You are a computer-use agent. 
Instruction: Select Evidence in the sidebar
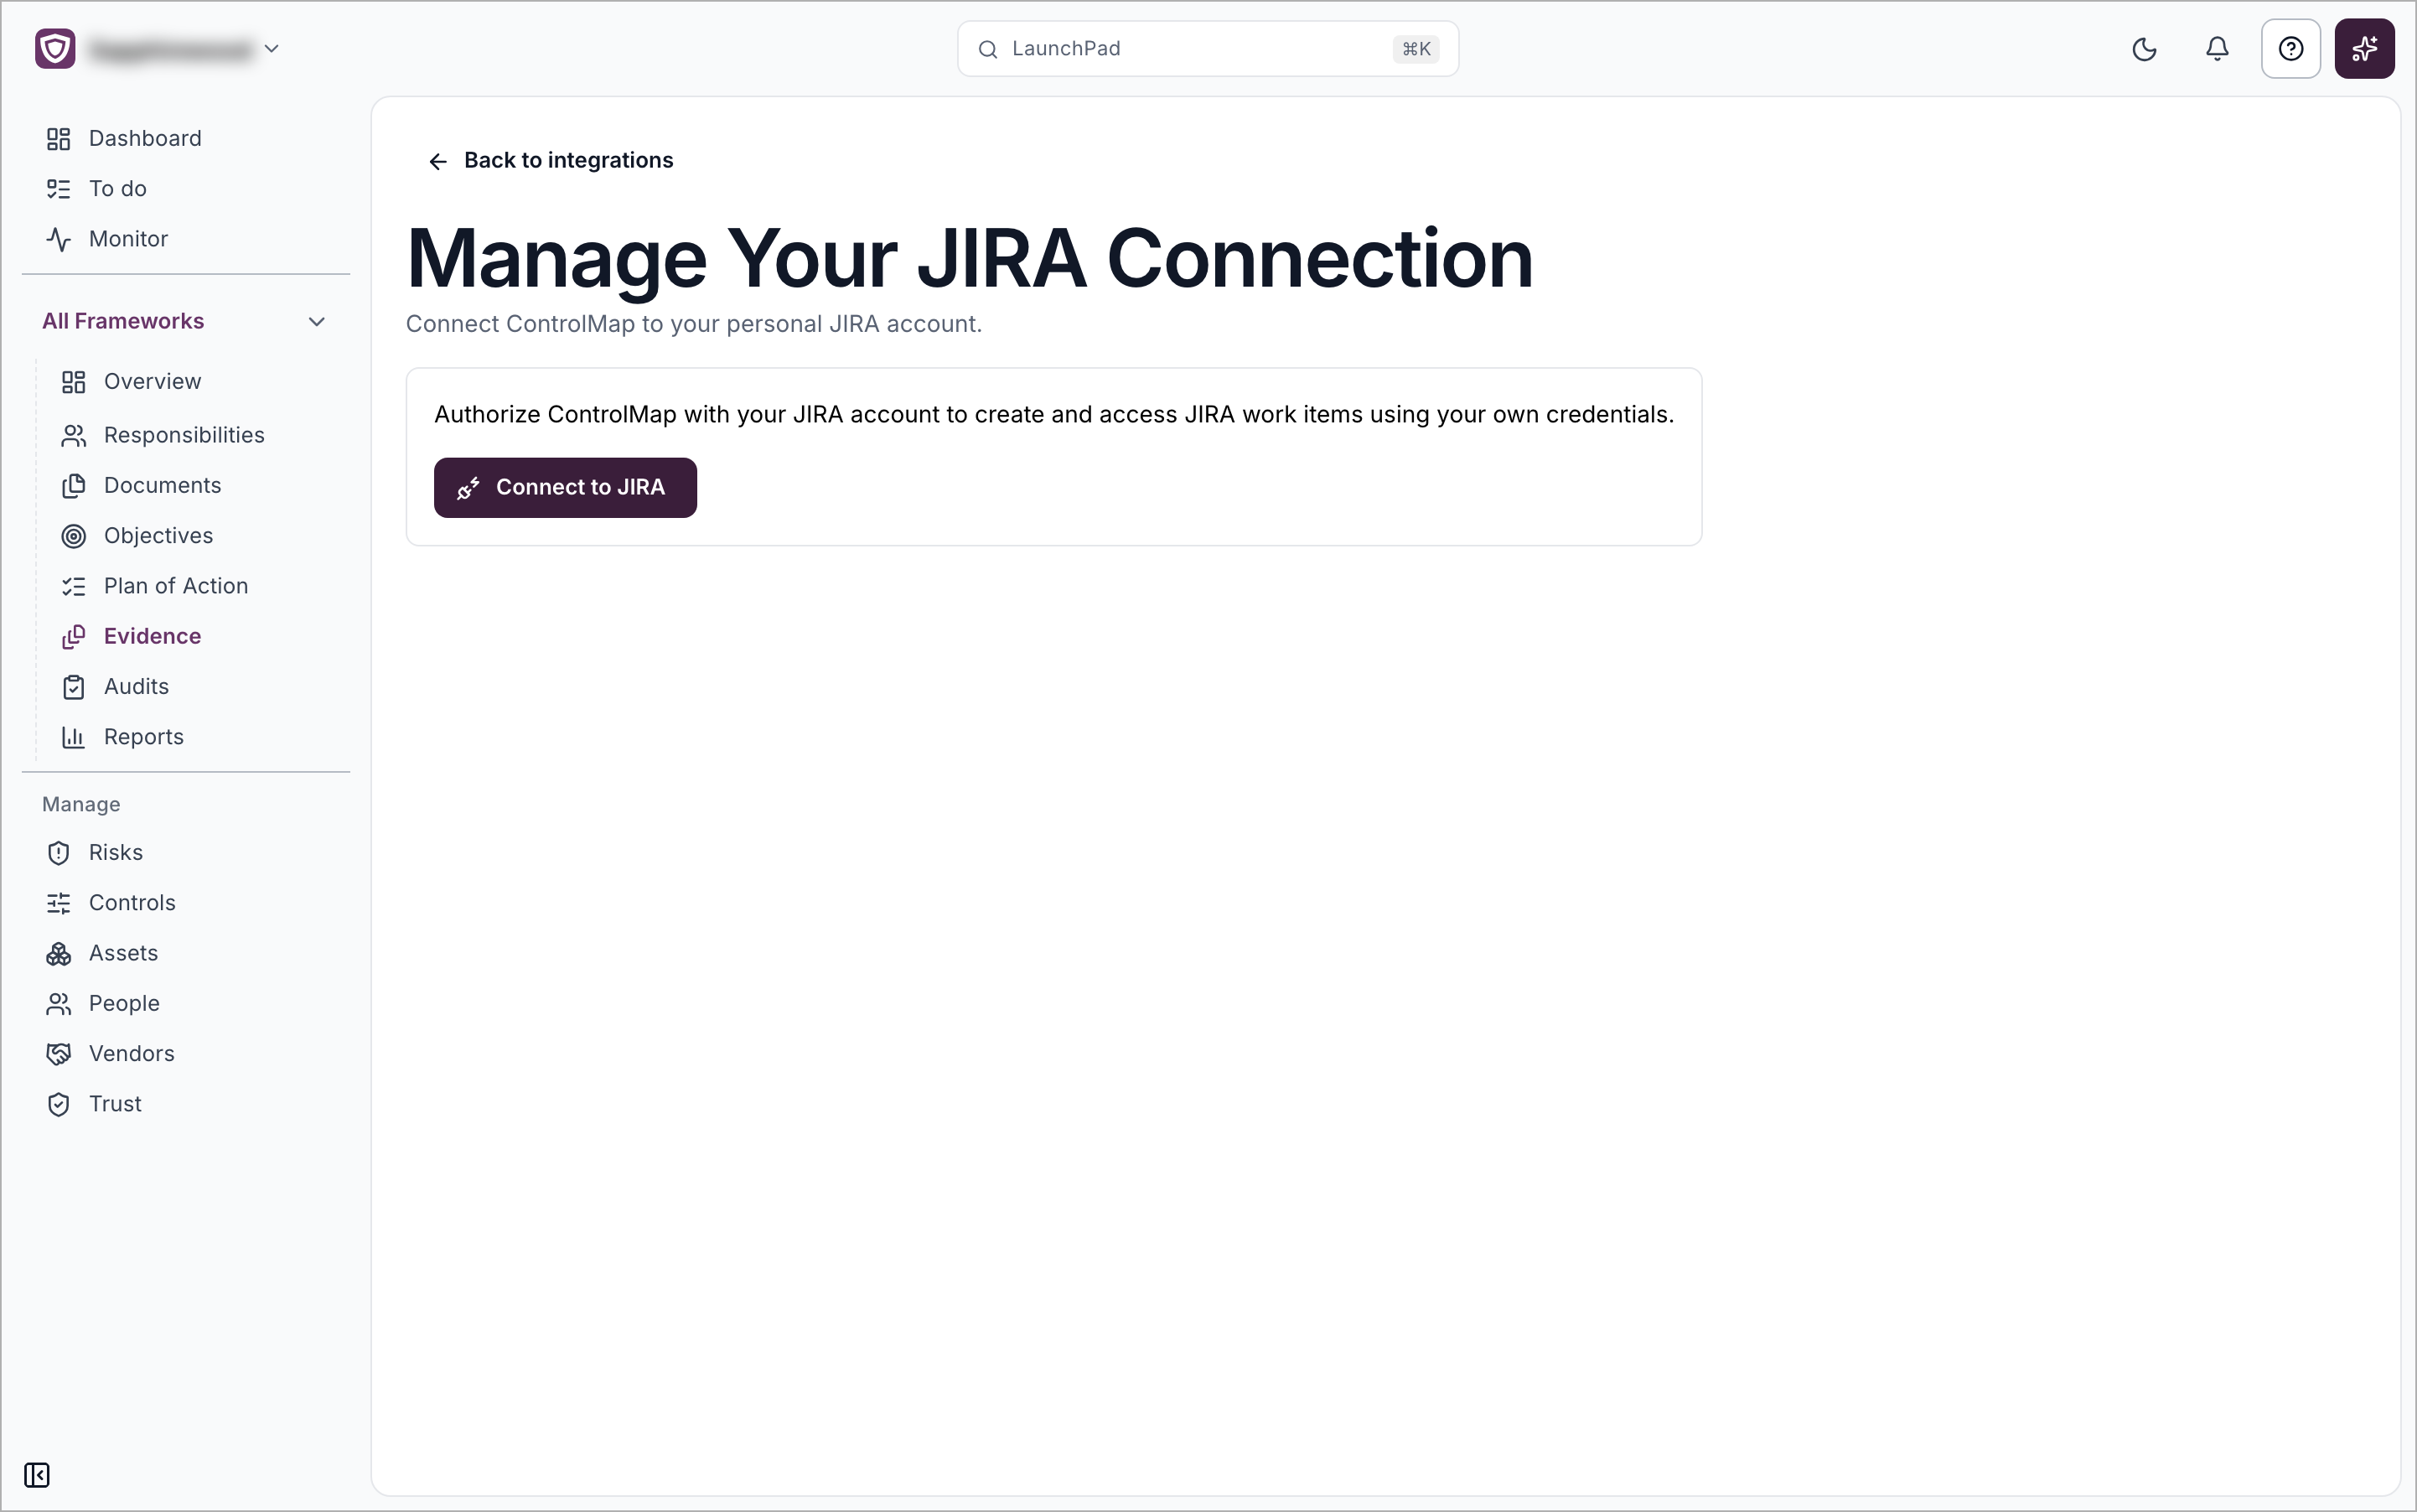(152, 636)
